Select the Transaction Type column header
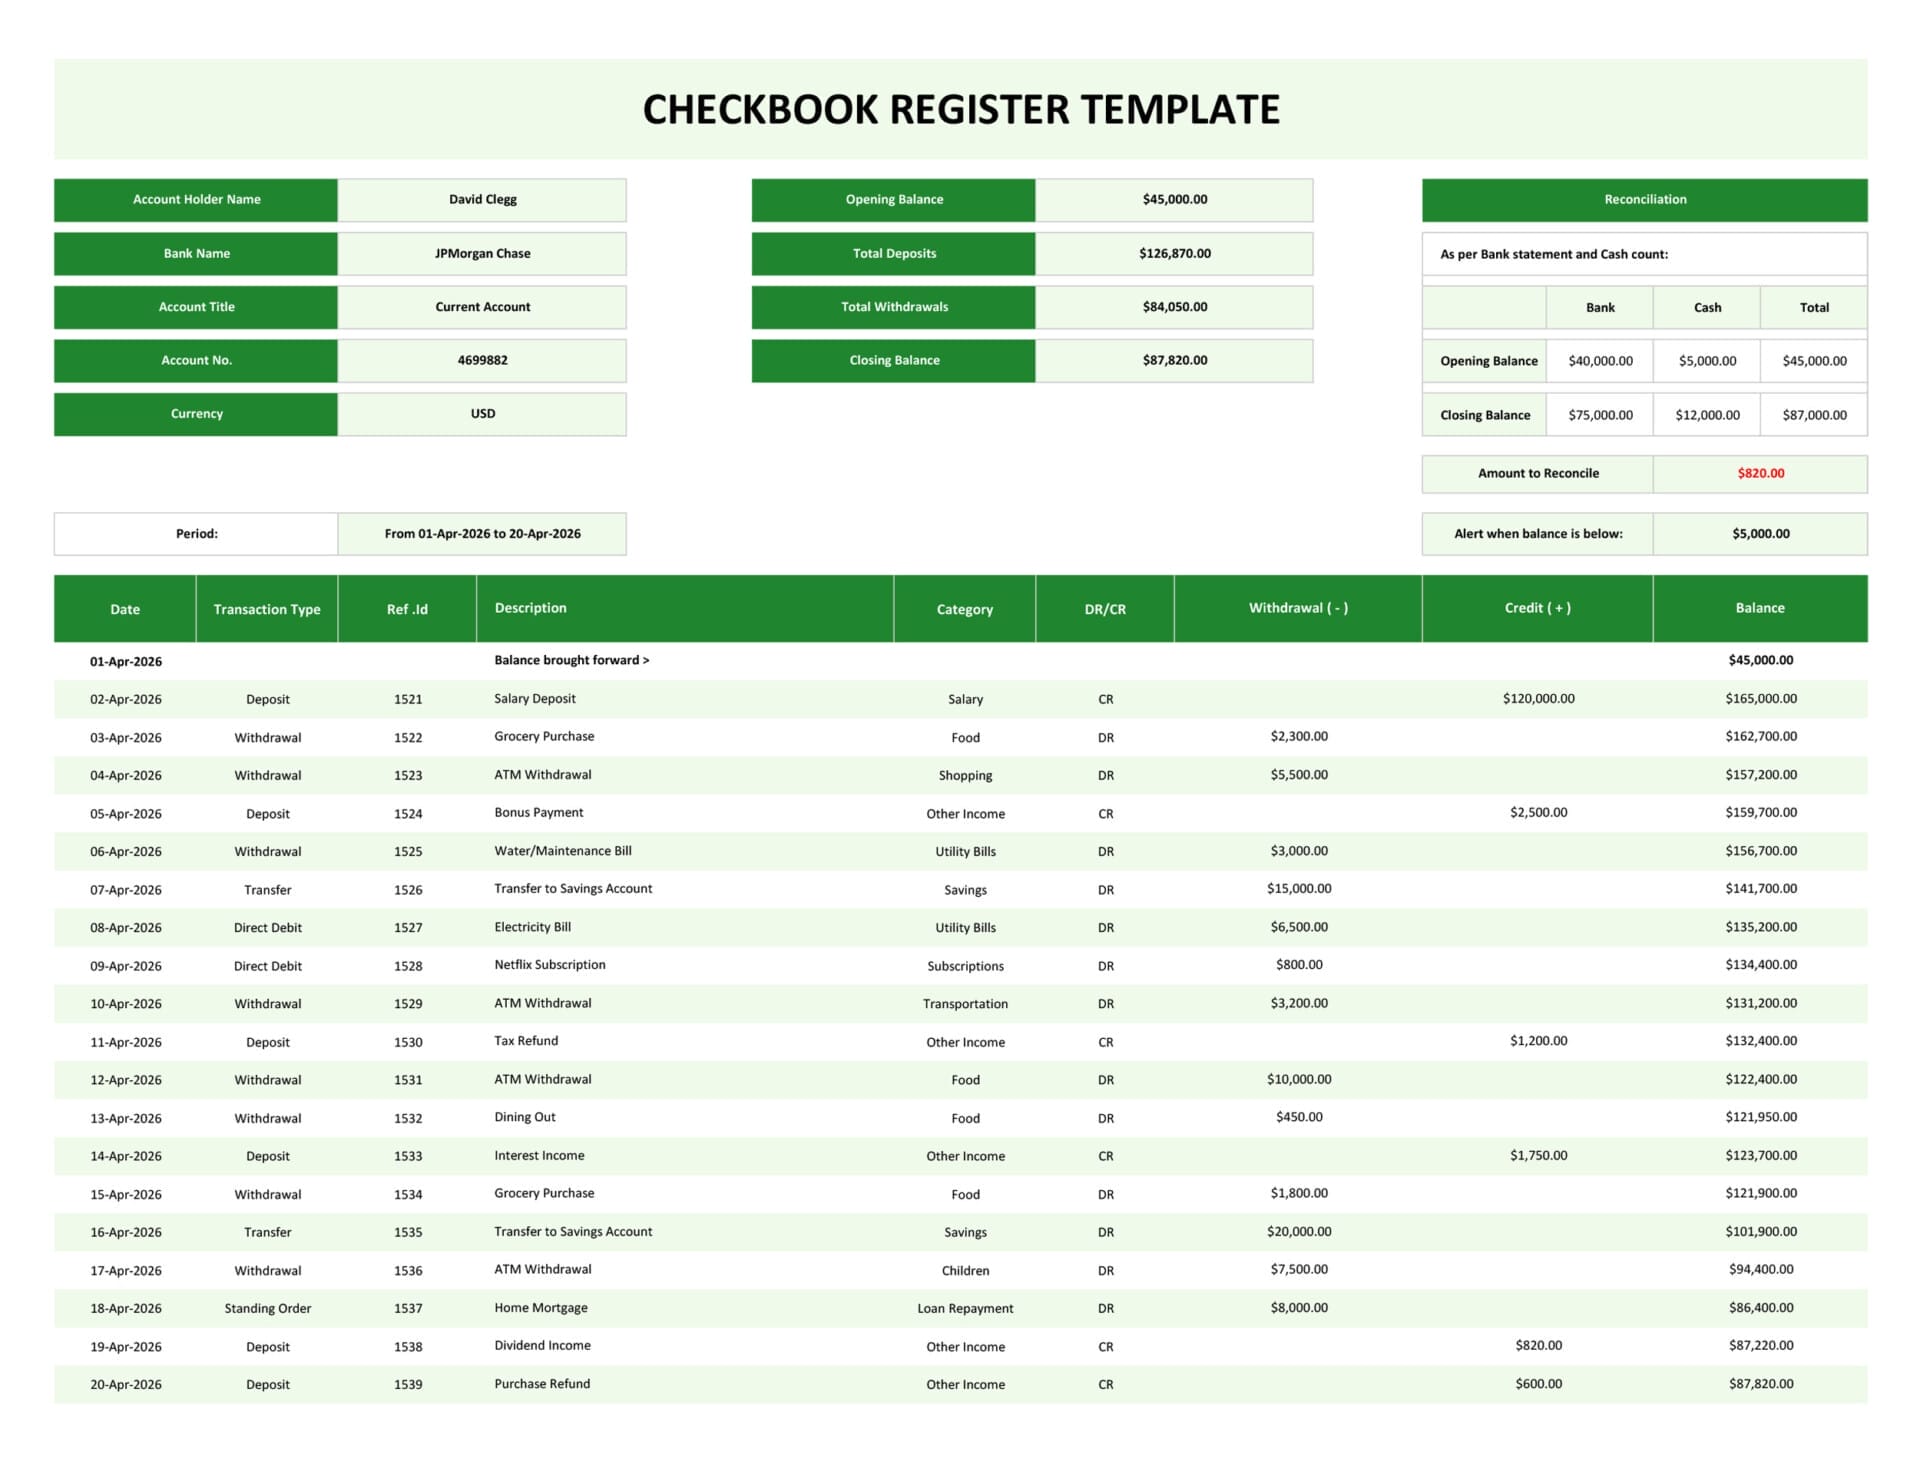 coord(266,608)
